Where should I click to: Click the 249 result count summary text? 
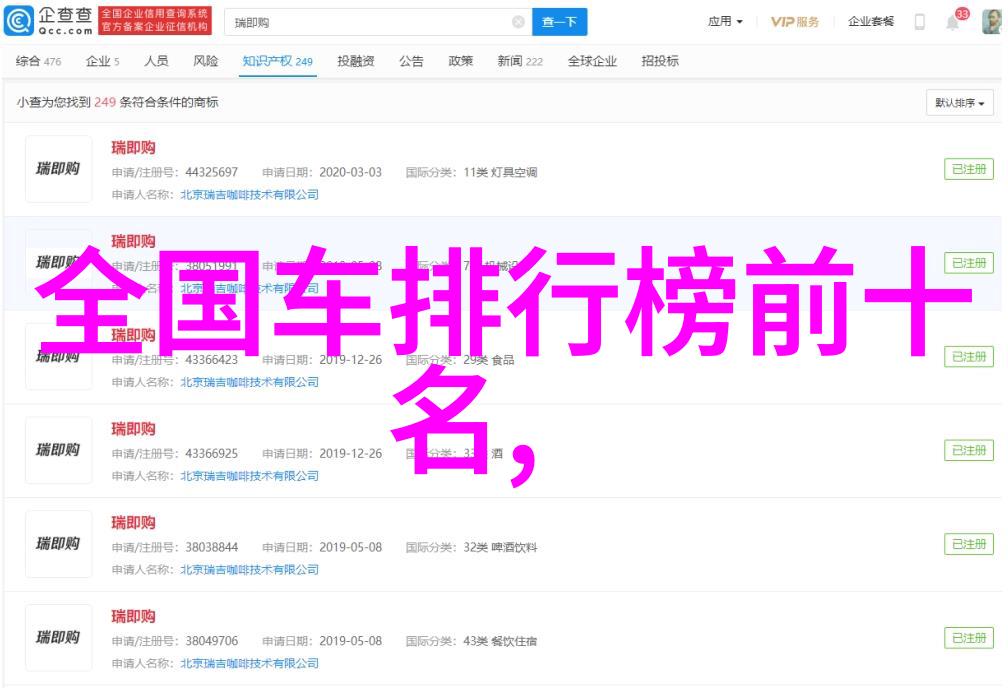(x=118, y=102)
